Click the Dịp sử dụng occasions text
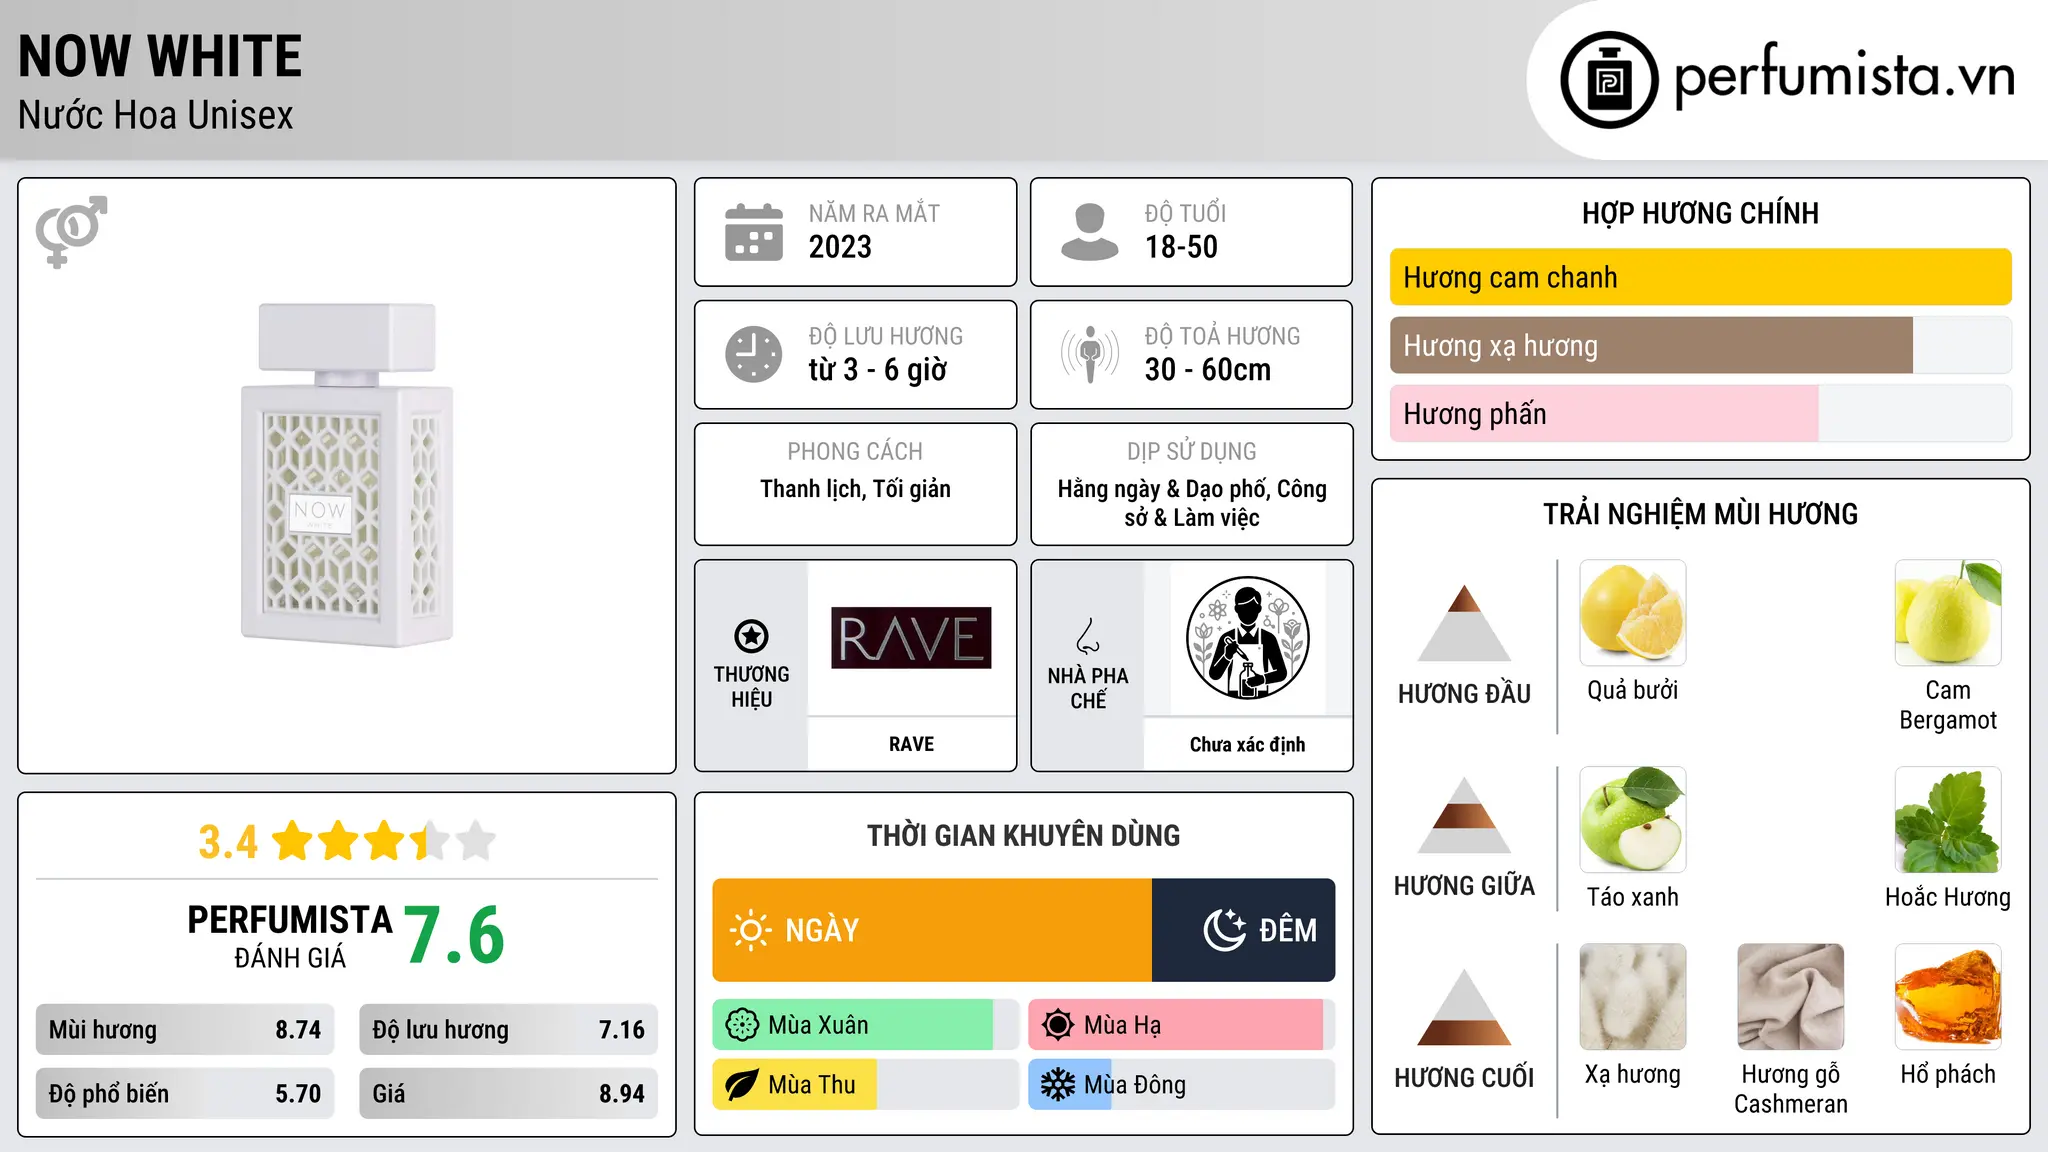Viewport: 2048px width, 1152px height. [x=1192, y=503]
